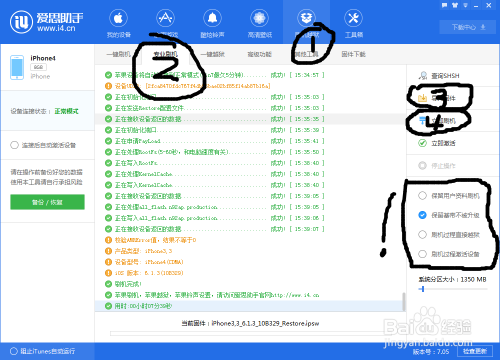Click the 立即激活 green check icon

pos(423,143)
